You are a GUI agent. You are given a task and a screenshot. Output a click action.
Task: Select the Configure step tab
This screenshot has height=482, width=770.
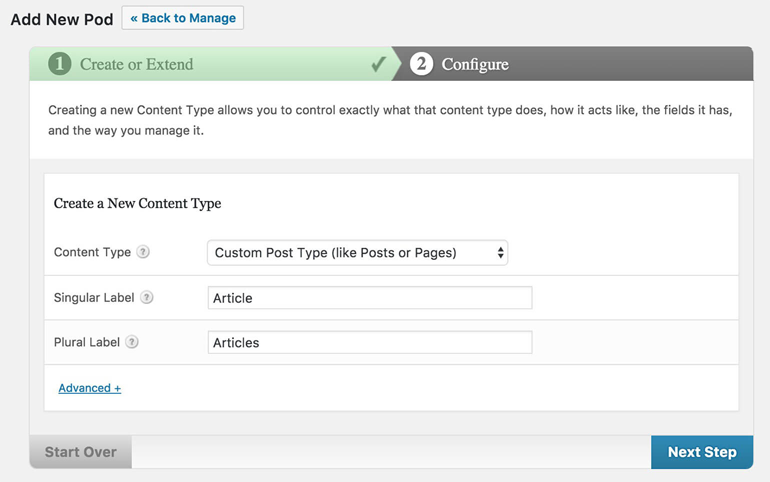click(x=475, y=64)
